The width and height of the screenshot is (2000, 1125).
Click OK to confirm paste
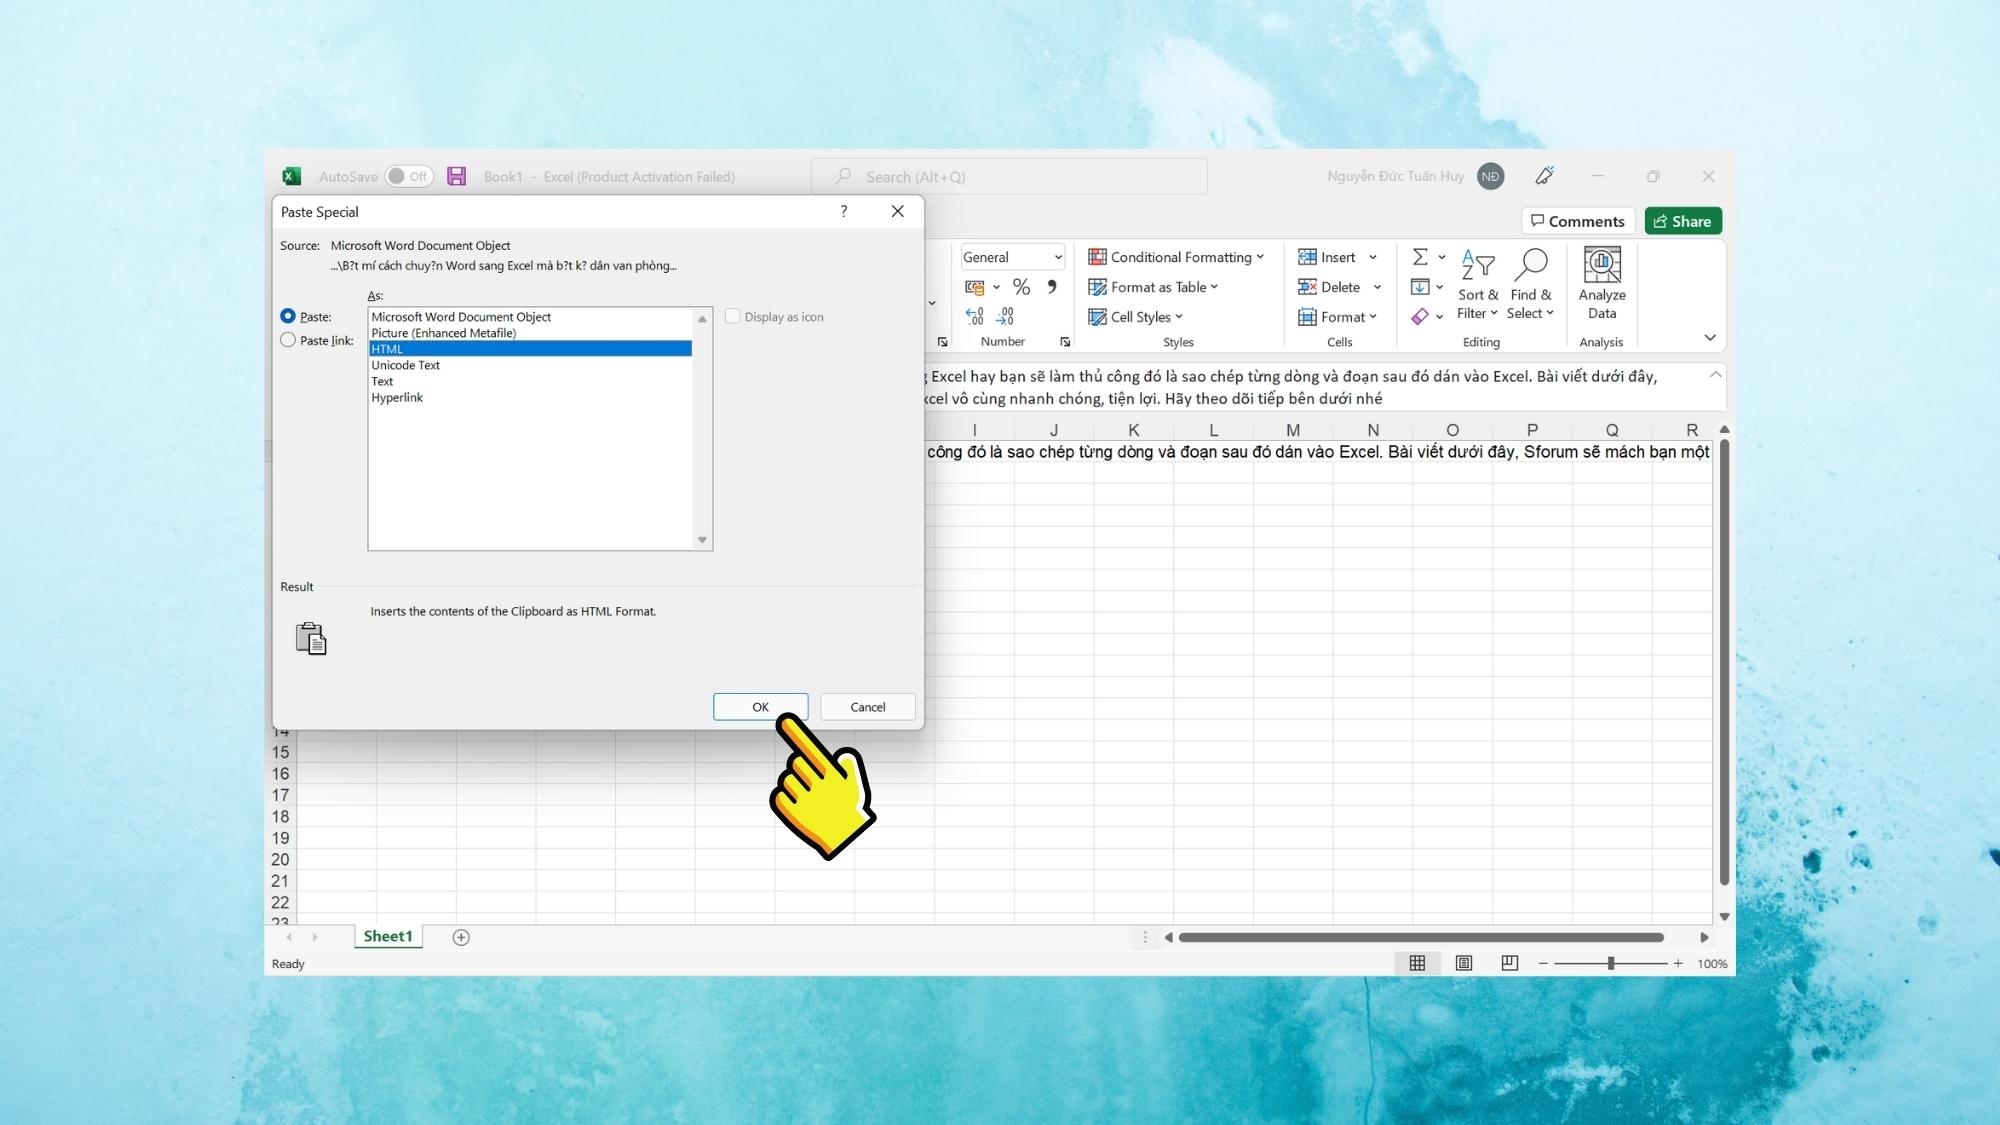pos(760,706)
